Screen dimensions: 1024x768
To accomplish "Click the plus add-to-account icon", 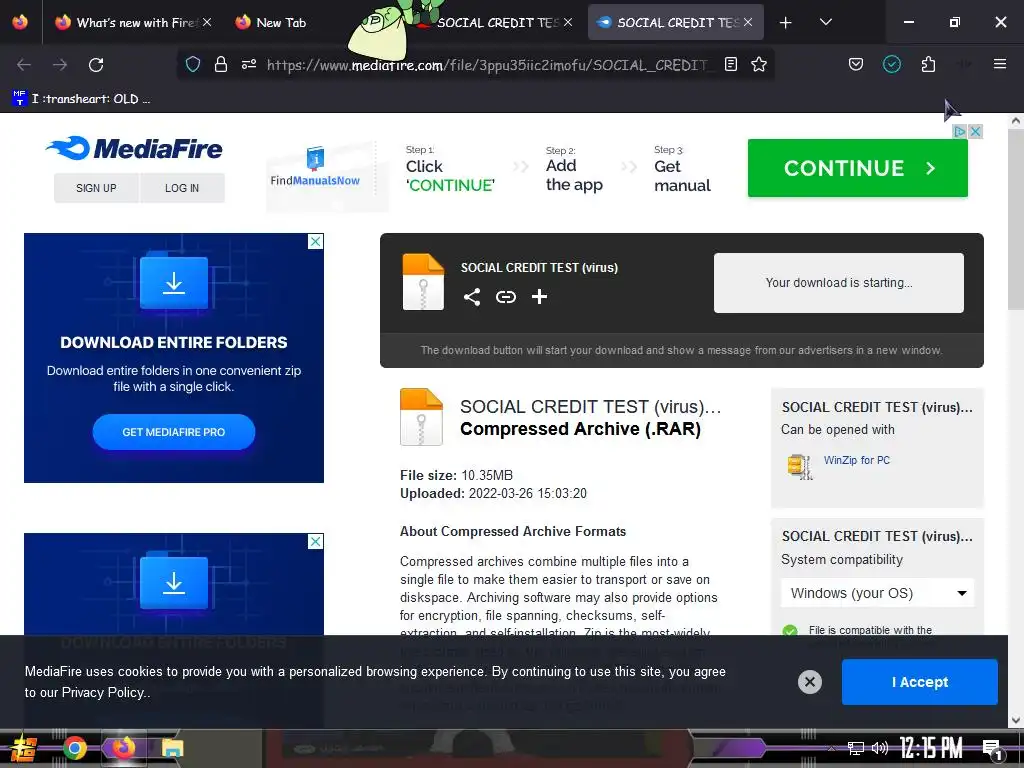I will (539, 297).
